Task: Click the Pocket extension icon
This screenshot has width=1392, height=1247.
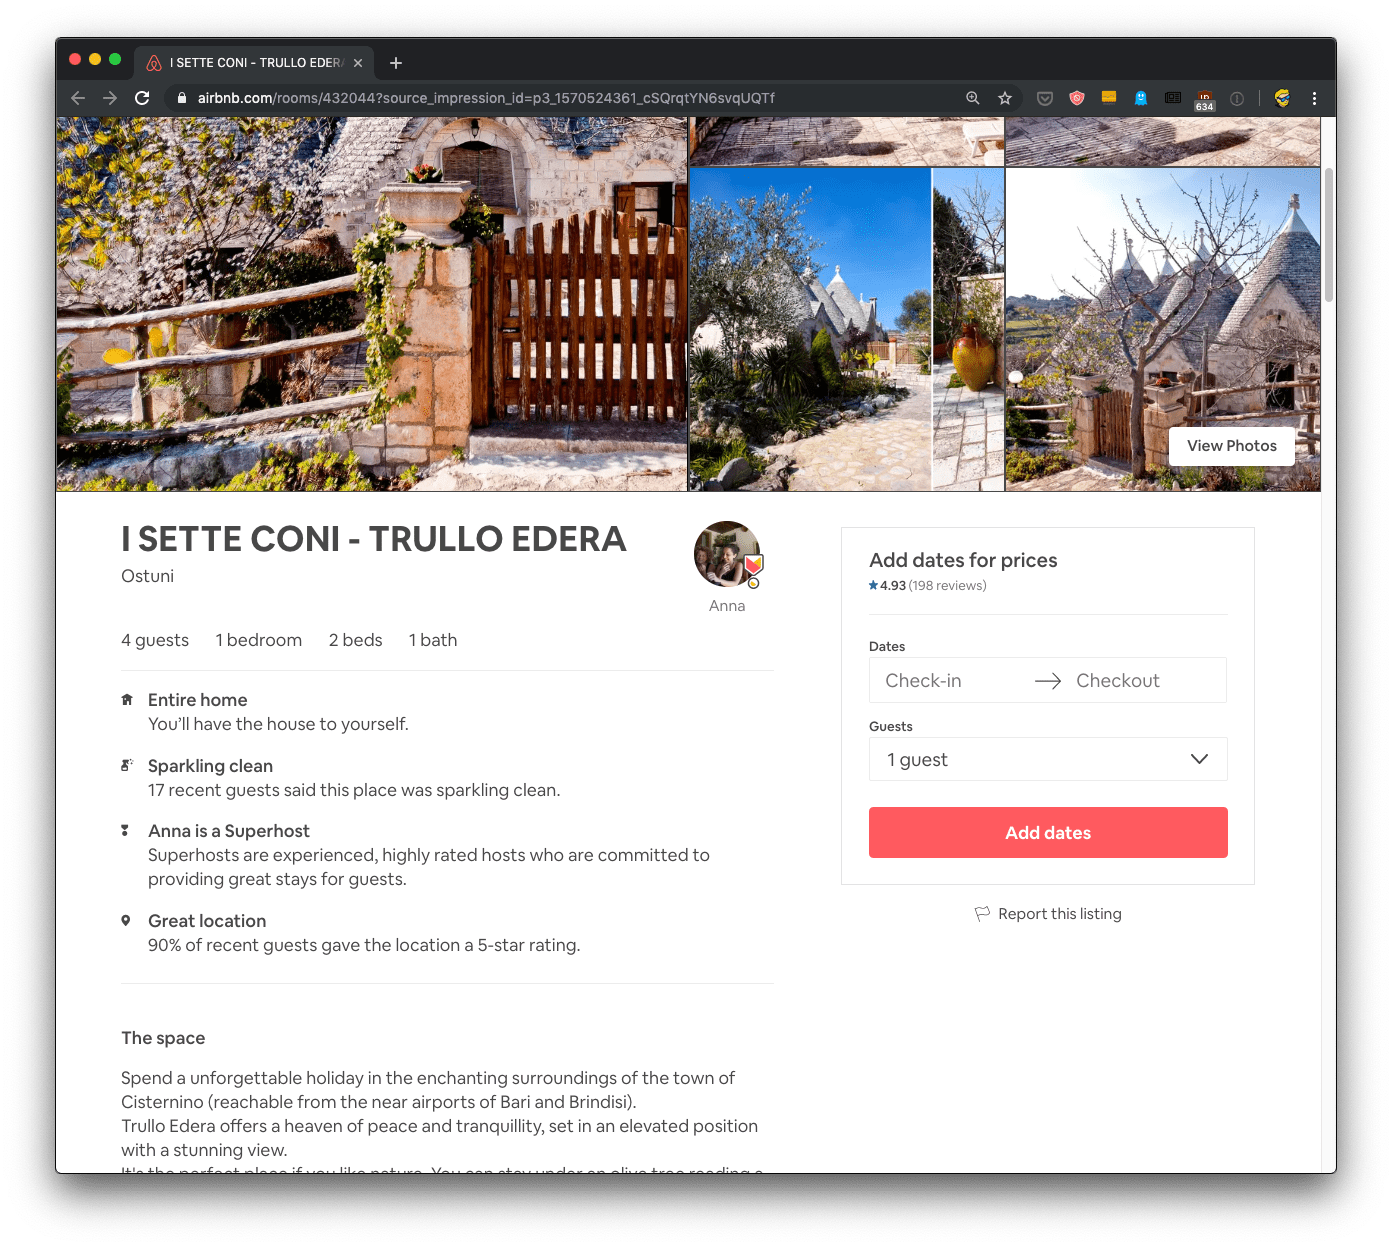Action: point(1044,98)
